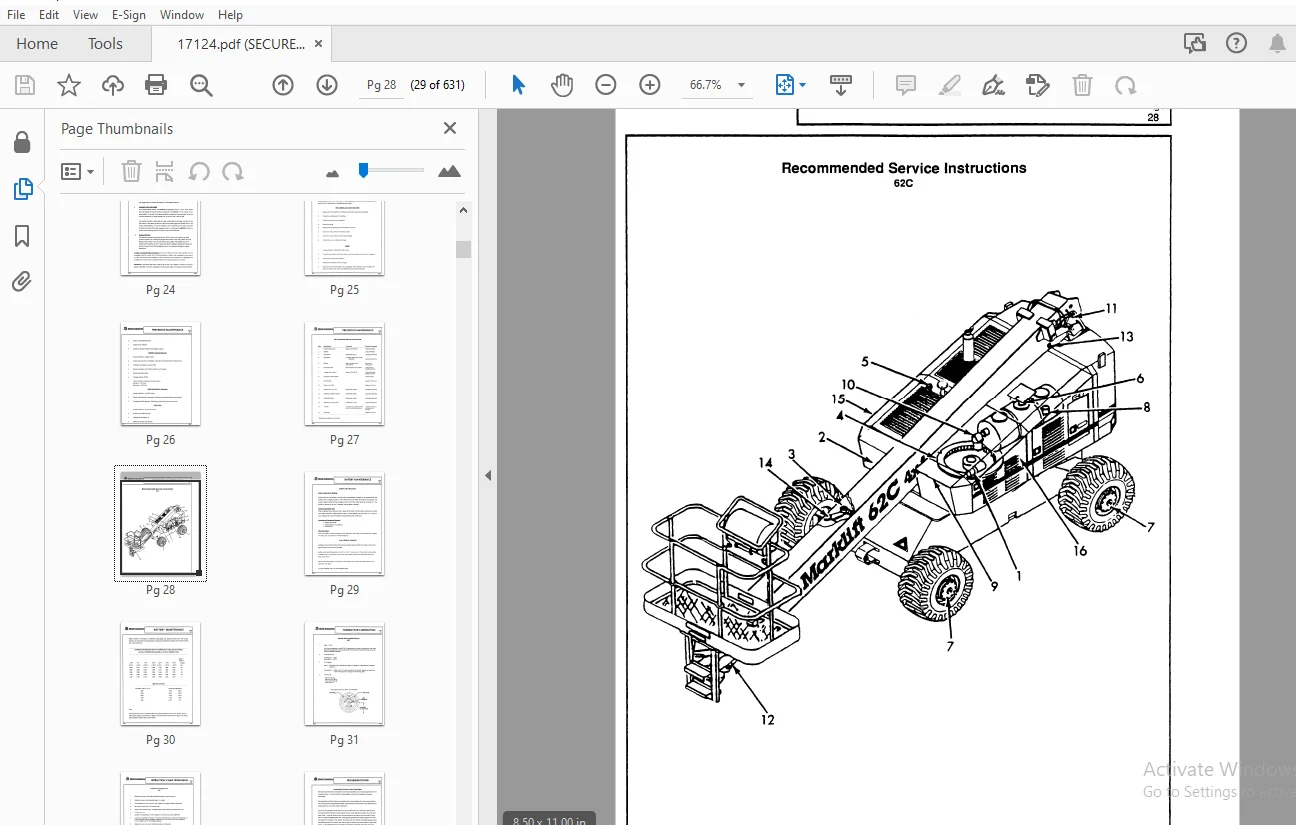Open the Help menu
The image size is (1296, 825).
pyautogui.click(x=230, y=15)
